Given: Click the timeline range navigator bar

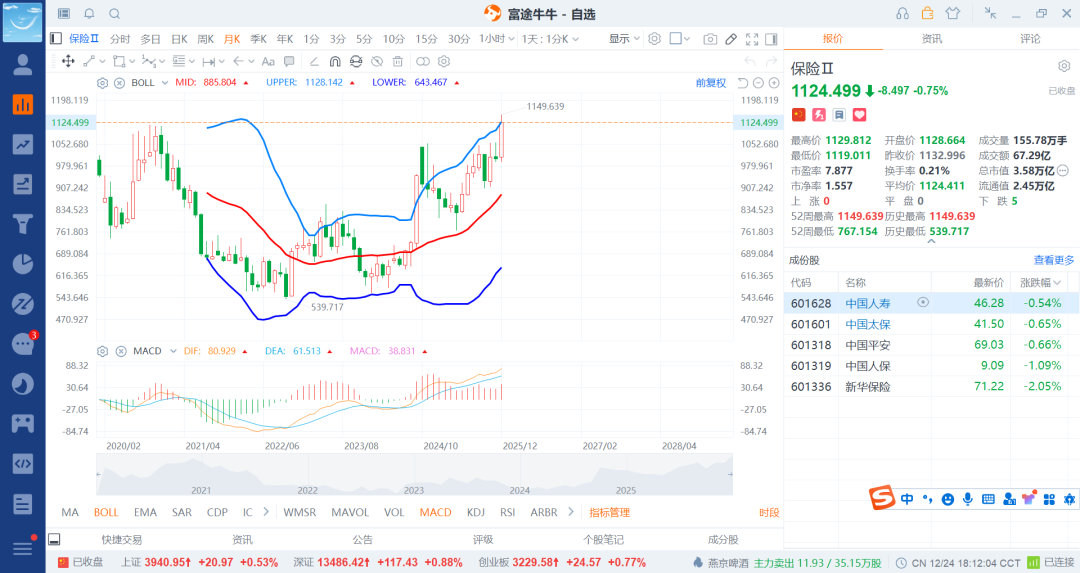Looking at the screenshot, I should tap(414, 475).
